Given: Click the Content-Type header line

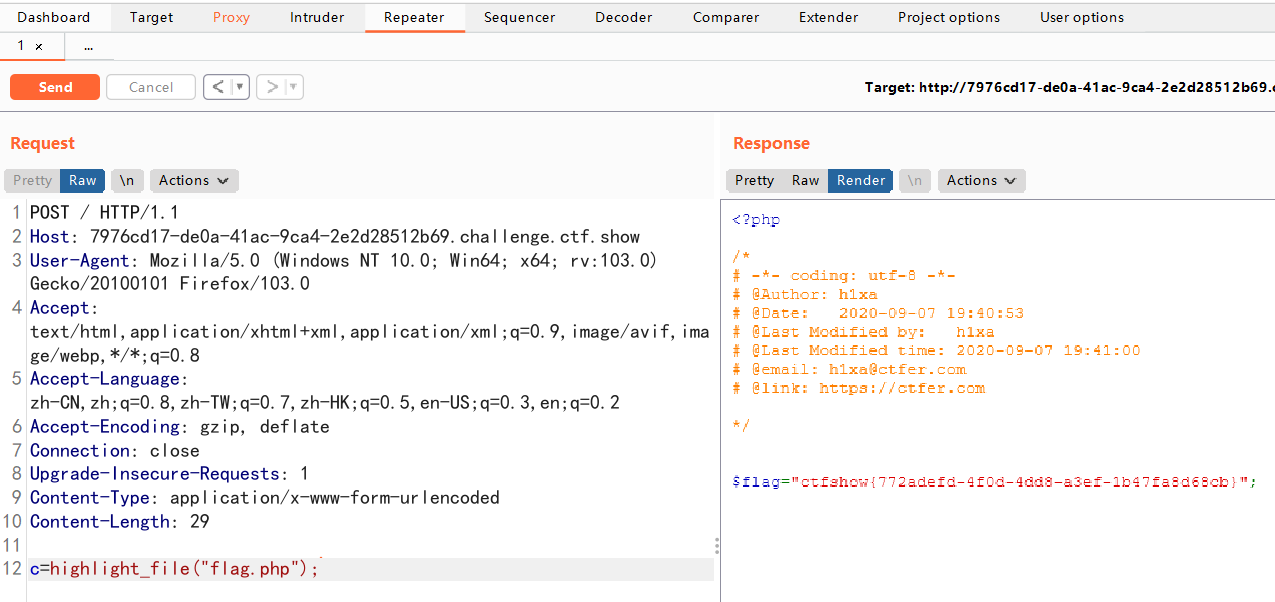Looking at the screenshot, I should 265,497.
